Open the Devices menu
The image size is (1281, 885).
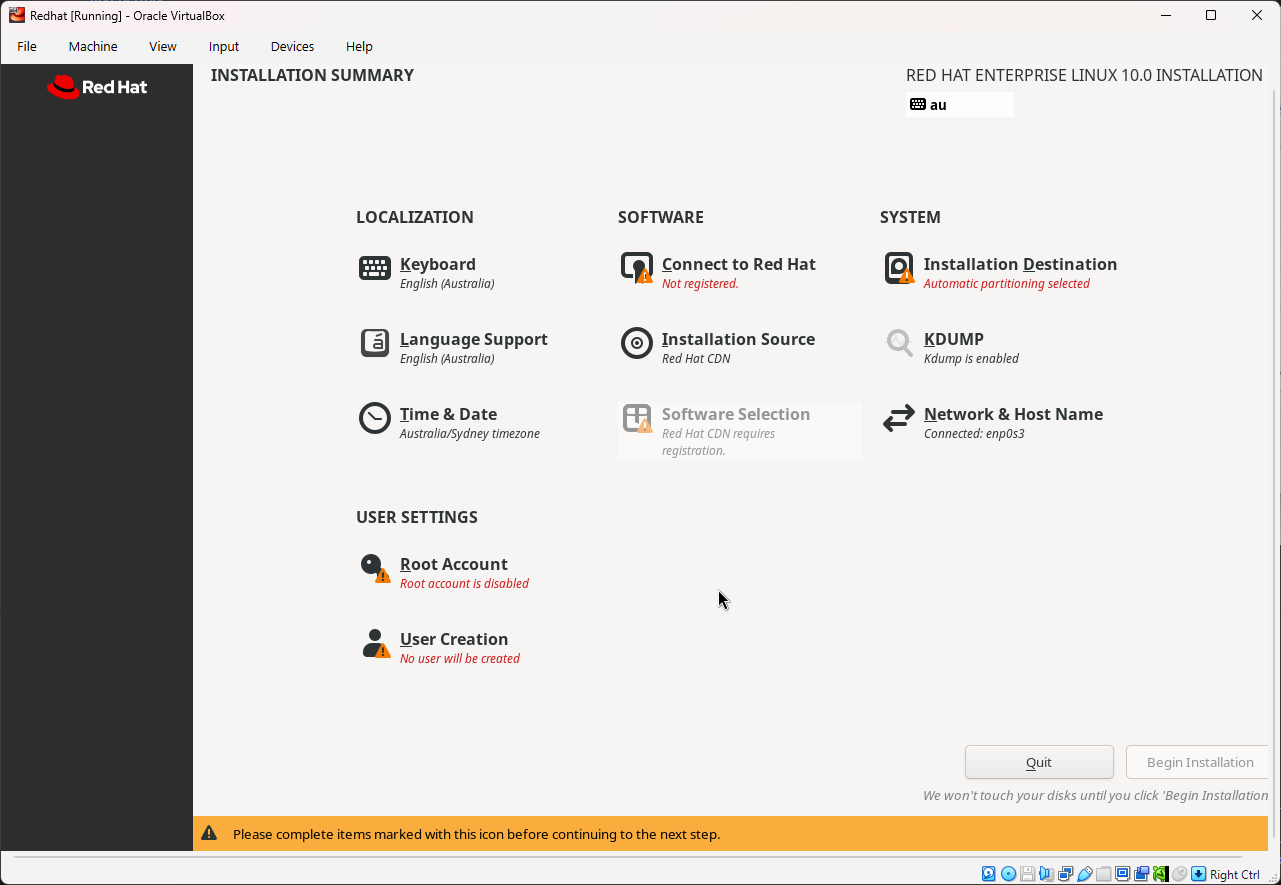[292, 46]
